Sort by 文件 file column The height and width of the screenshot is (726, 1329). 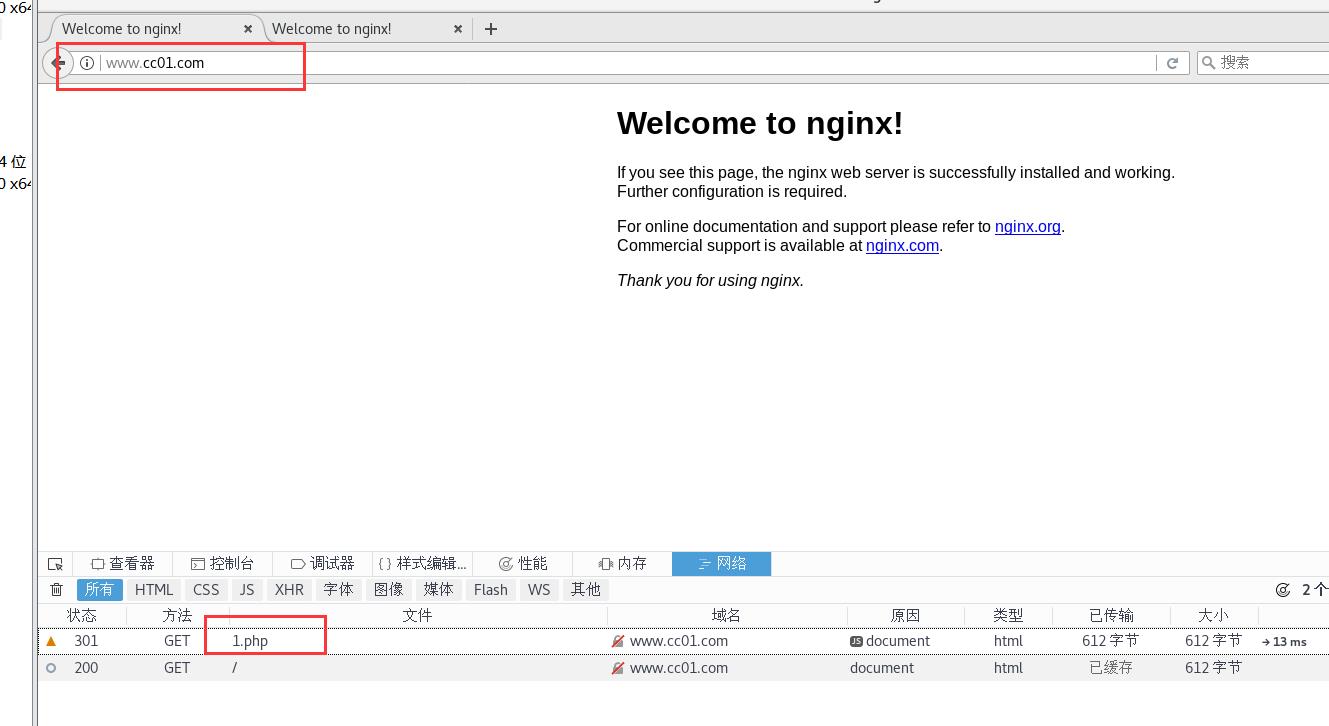[417, 616]
